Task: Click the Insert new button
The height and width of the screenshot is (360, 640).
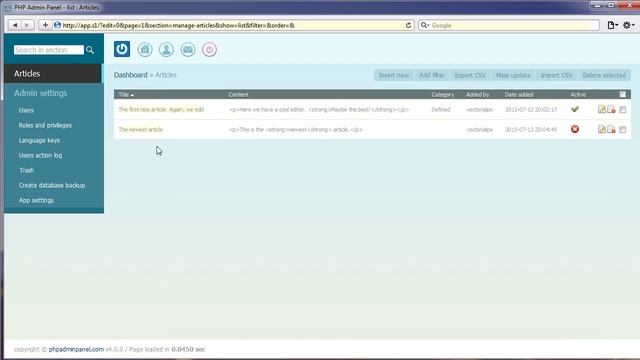Action: coord(393,75)
